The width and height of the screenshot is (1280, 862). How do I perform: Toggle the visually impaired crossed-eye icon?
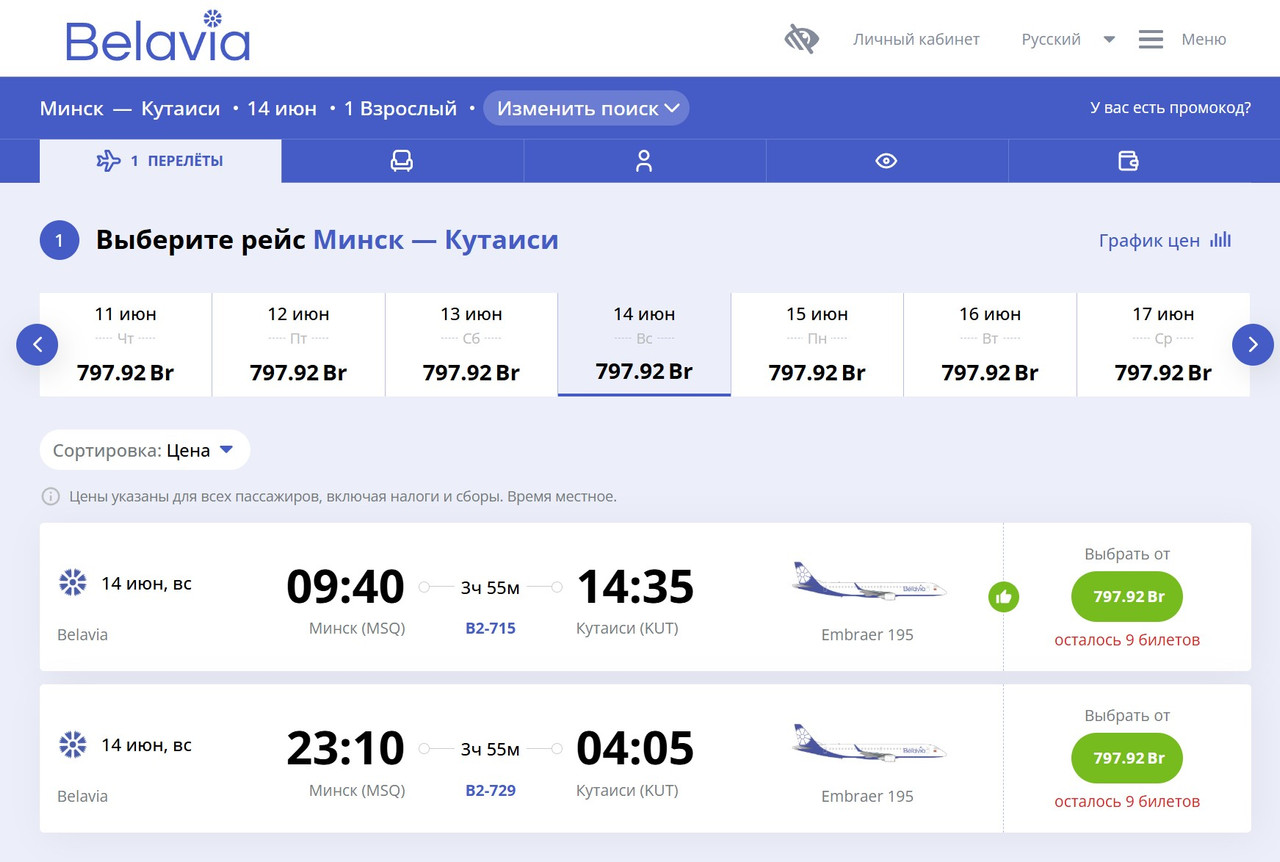tap(801, 39)
